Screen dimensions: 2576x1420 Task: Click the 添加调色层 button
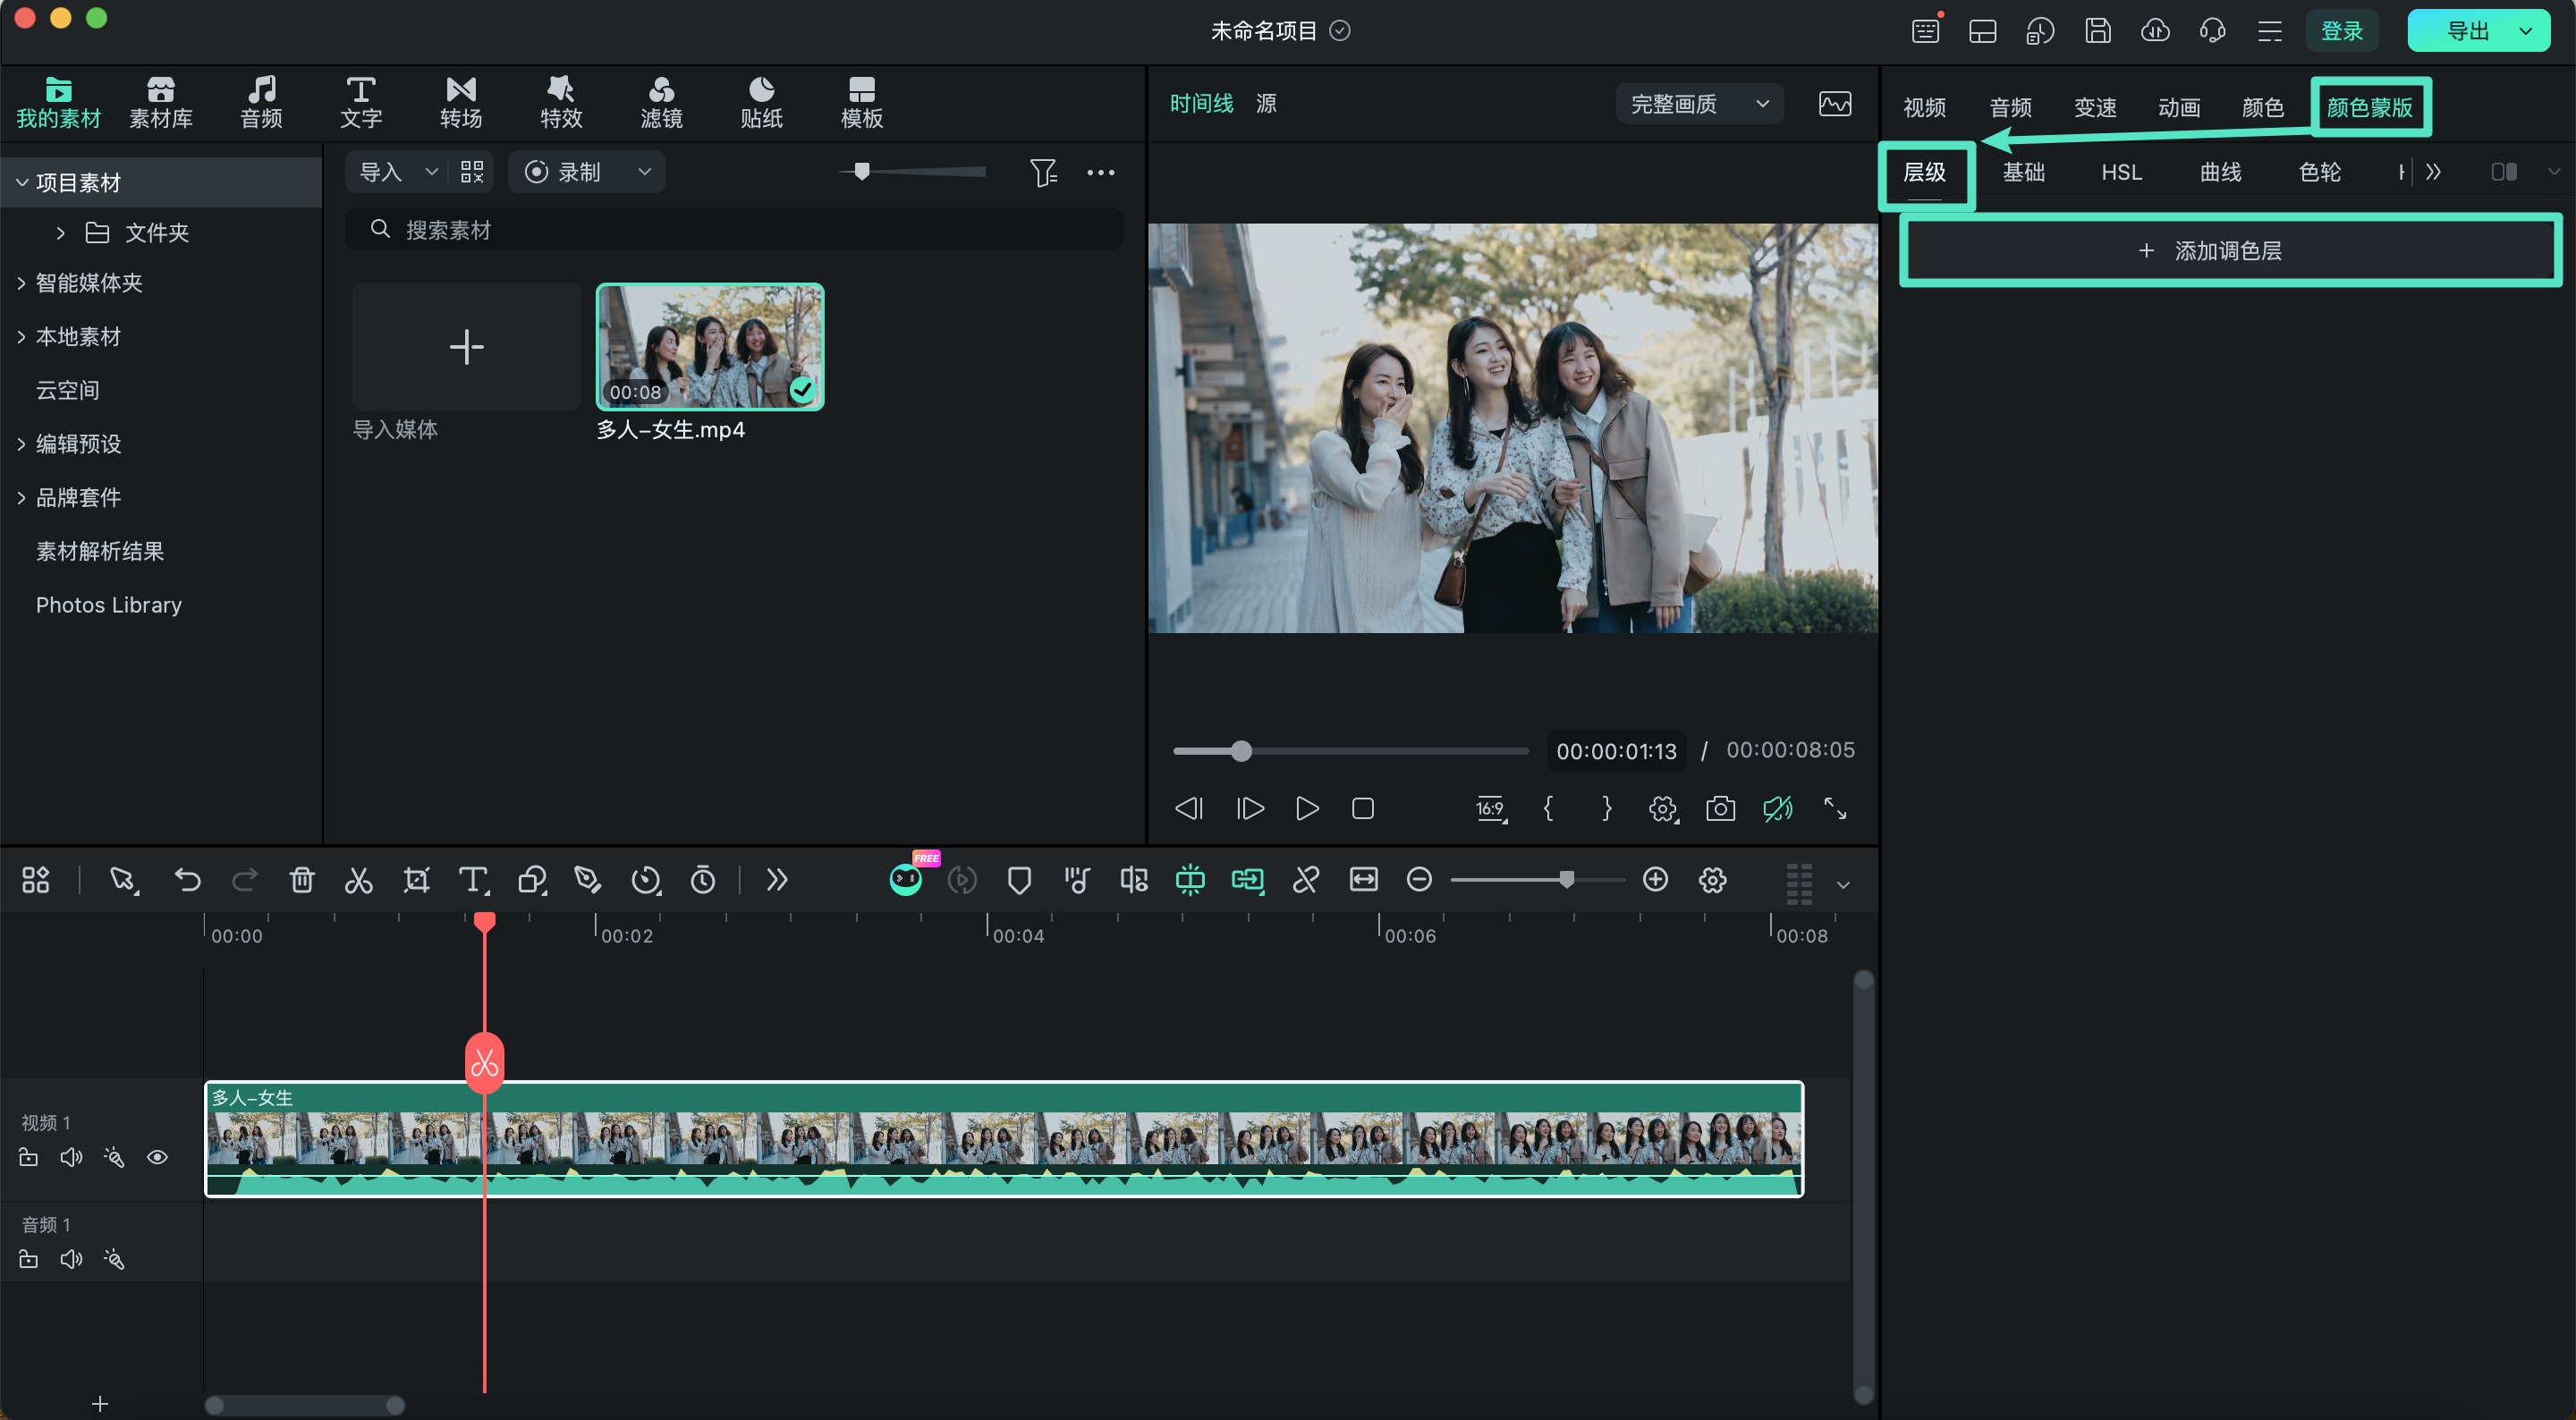(x=2229, y=251)
